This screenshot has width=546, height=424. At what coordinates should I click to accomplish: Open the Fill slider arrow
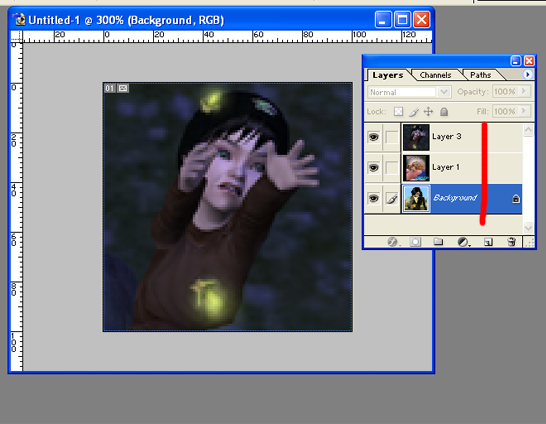click(x=524, y=111)
